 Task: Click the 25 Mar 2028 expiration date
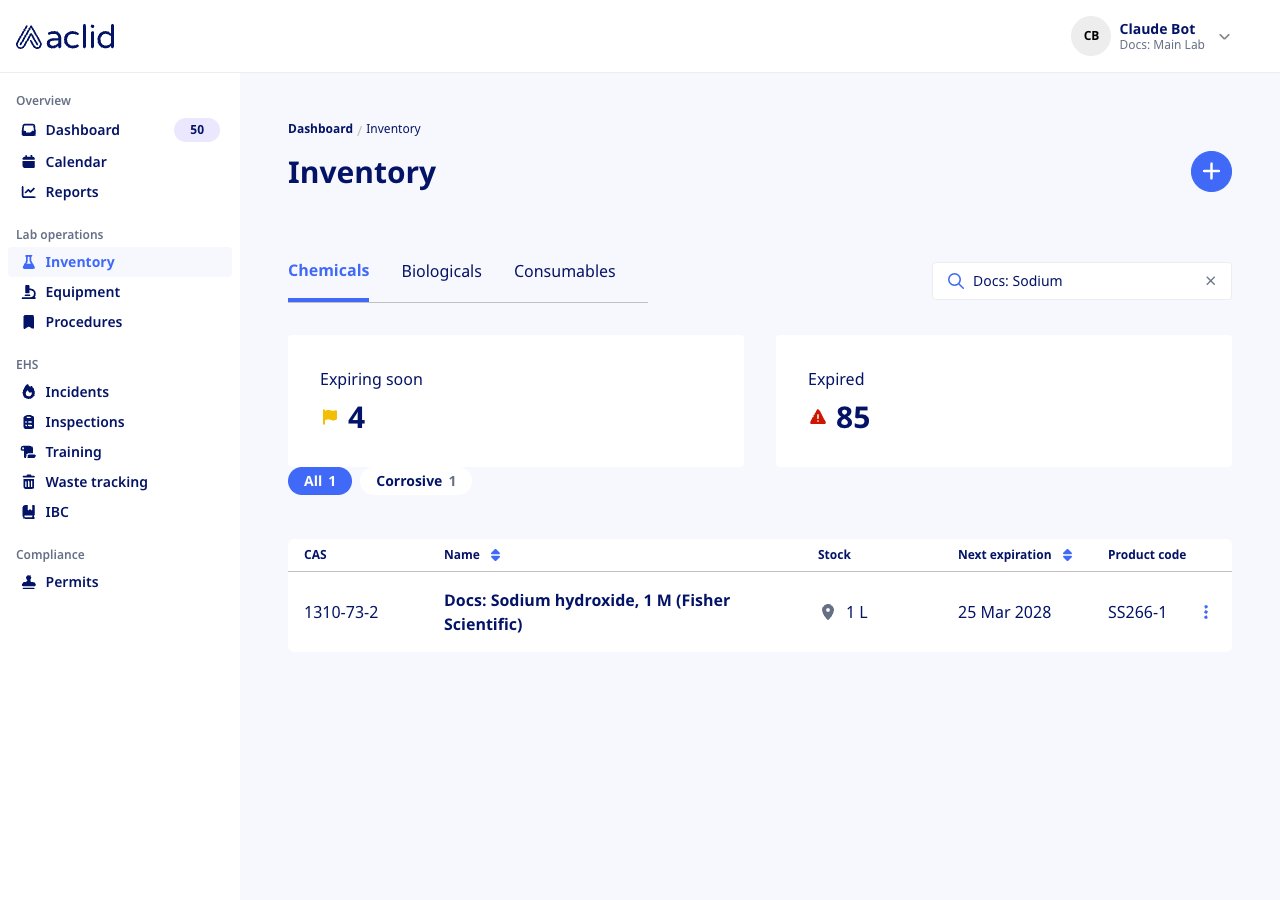click(1004, 612)
